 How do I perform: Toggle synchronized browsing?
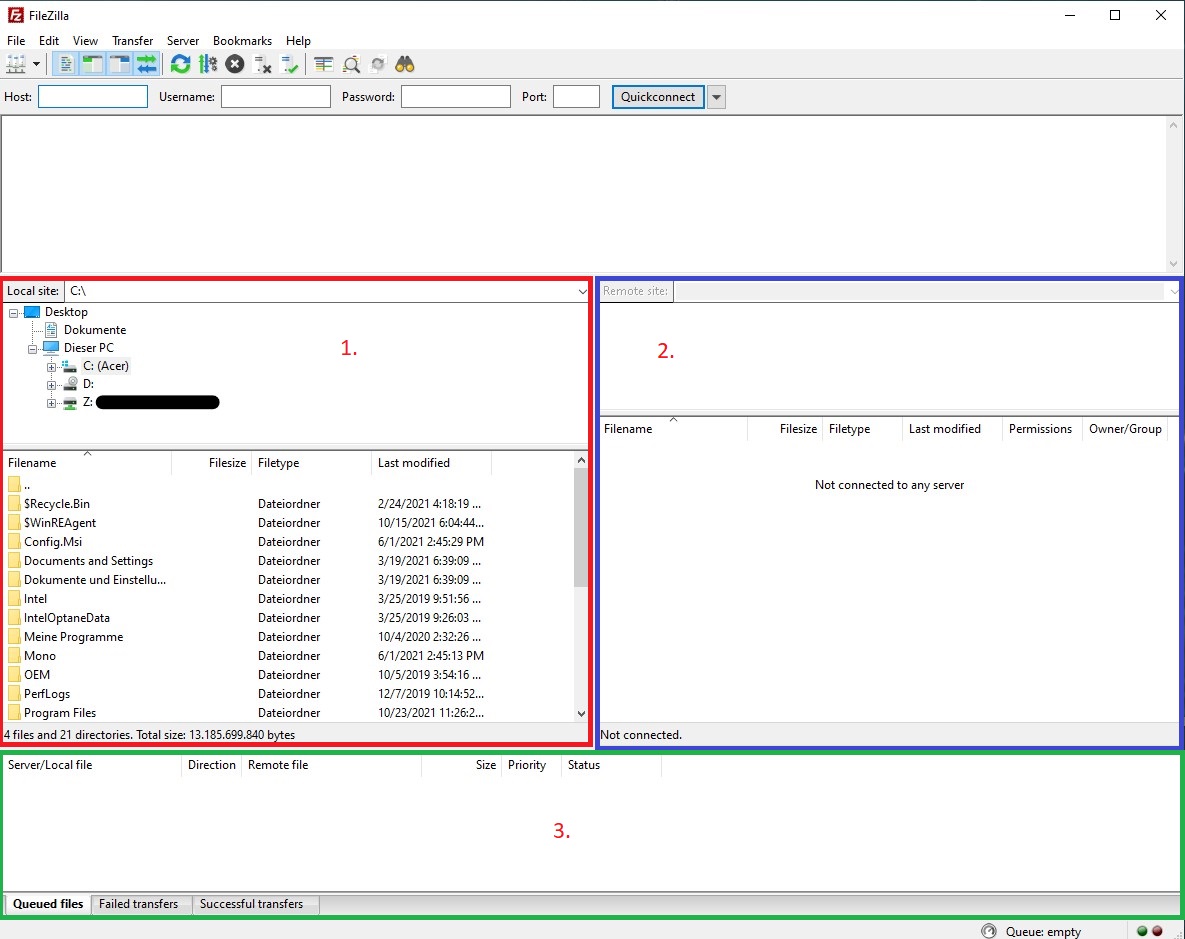[378, 64]
